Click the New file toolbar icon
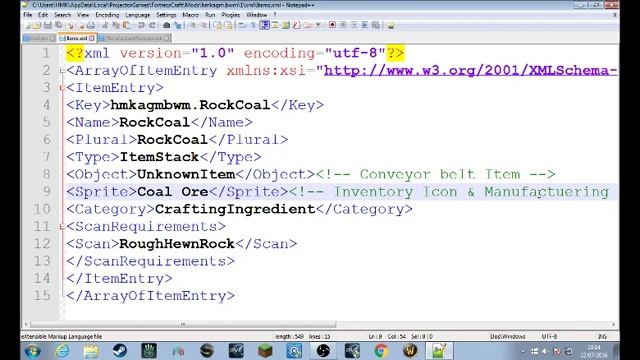 pyautogui.click(x=27, y=25)
